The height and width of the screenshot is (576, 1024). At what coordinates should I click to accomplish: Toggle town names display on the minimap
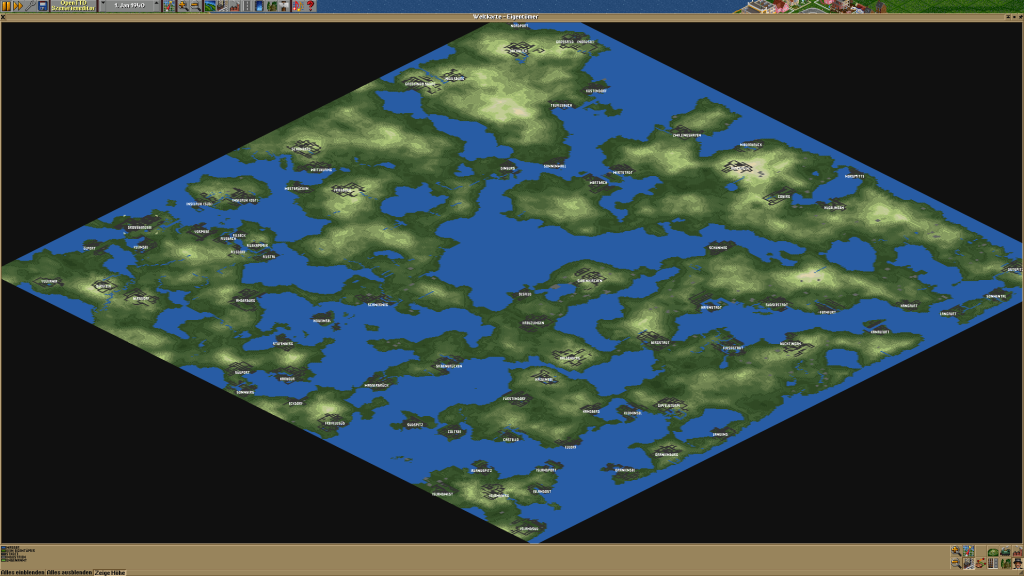click(x=968, y=563)
